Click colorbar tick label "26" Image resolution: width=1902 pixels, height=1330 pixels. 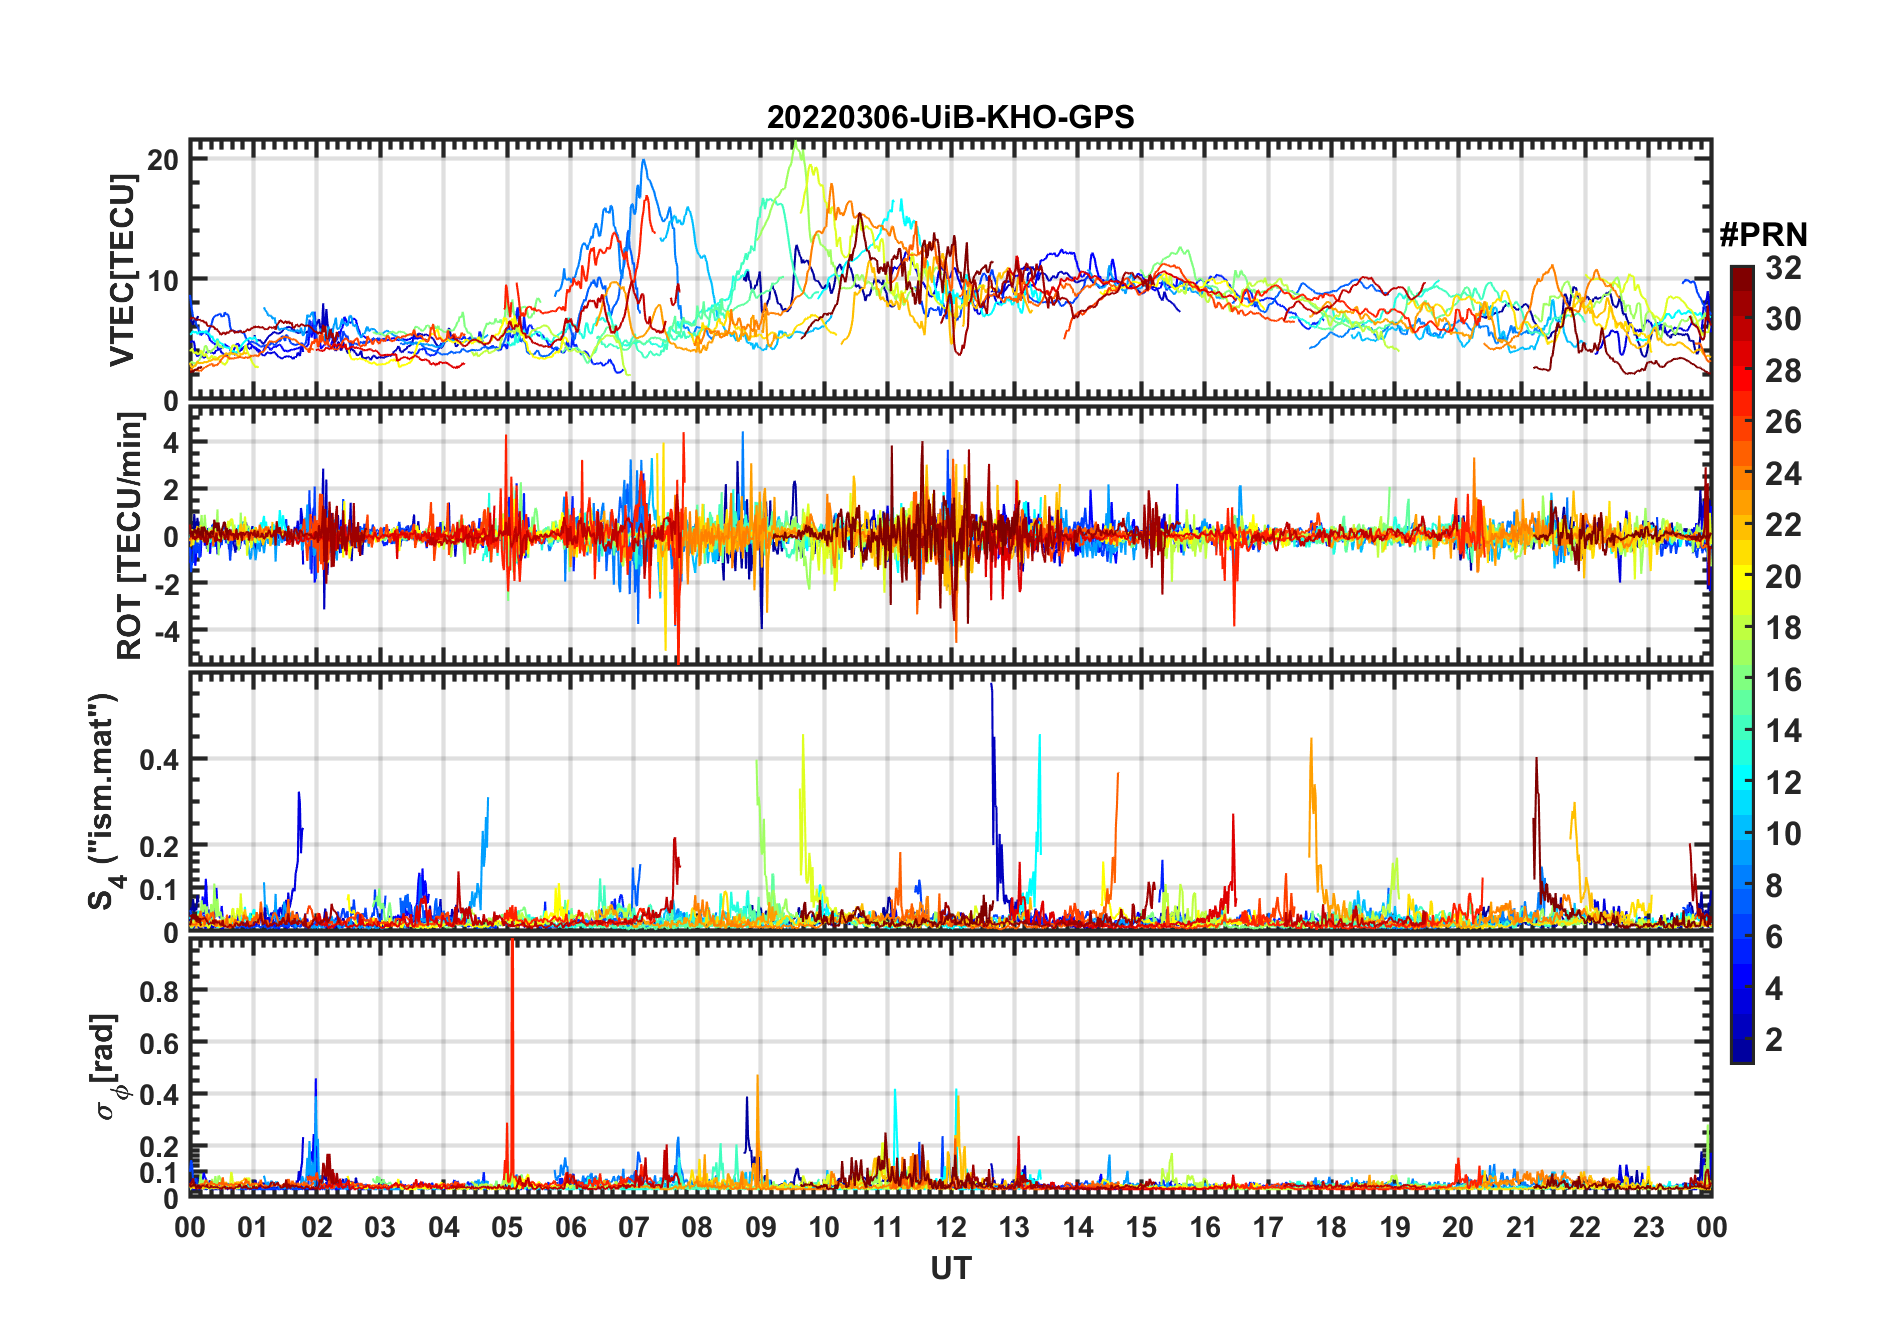1783,422
